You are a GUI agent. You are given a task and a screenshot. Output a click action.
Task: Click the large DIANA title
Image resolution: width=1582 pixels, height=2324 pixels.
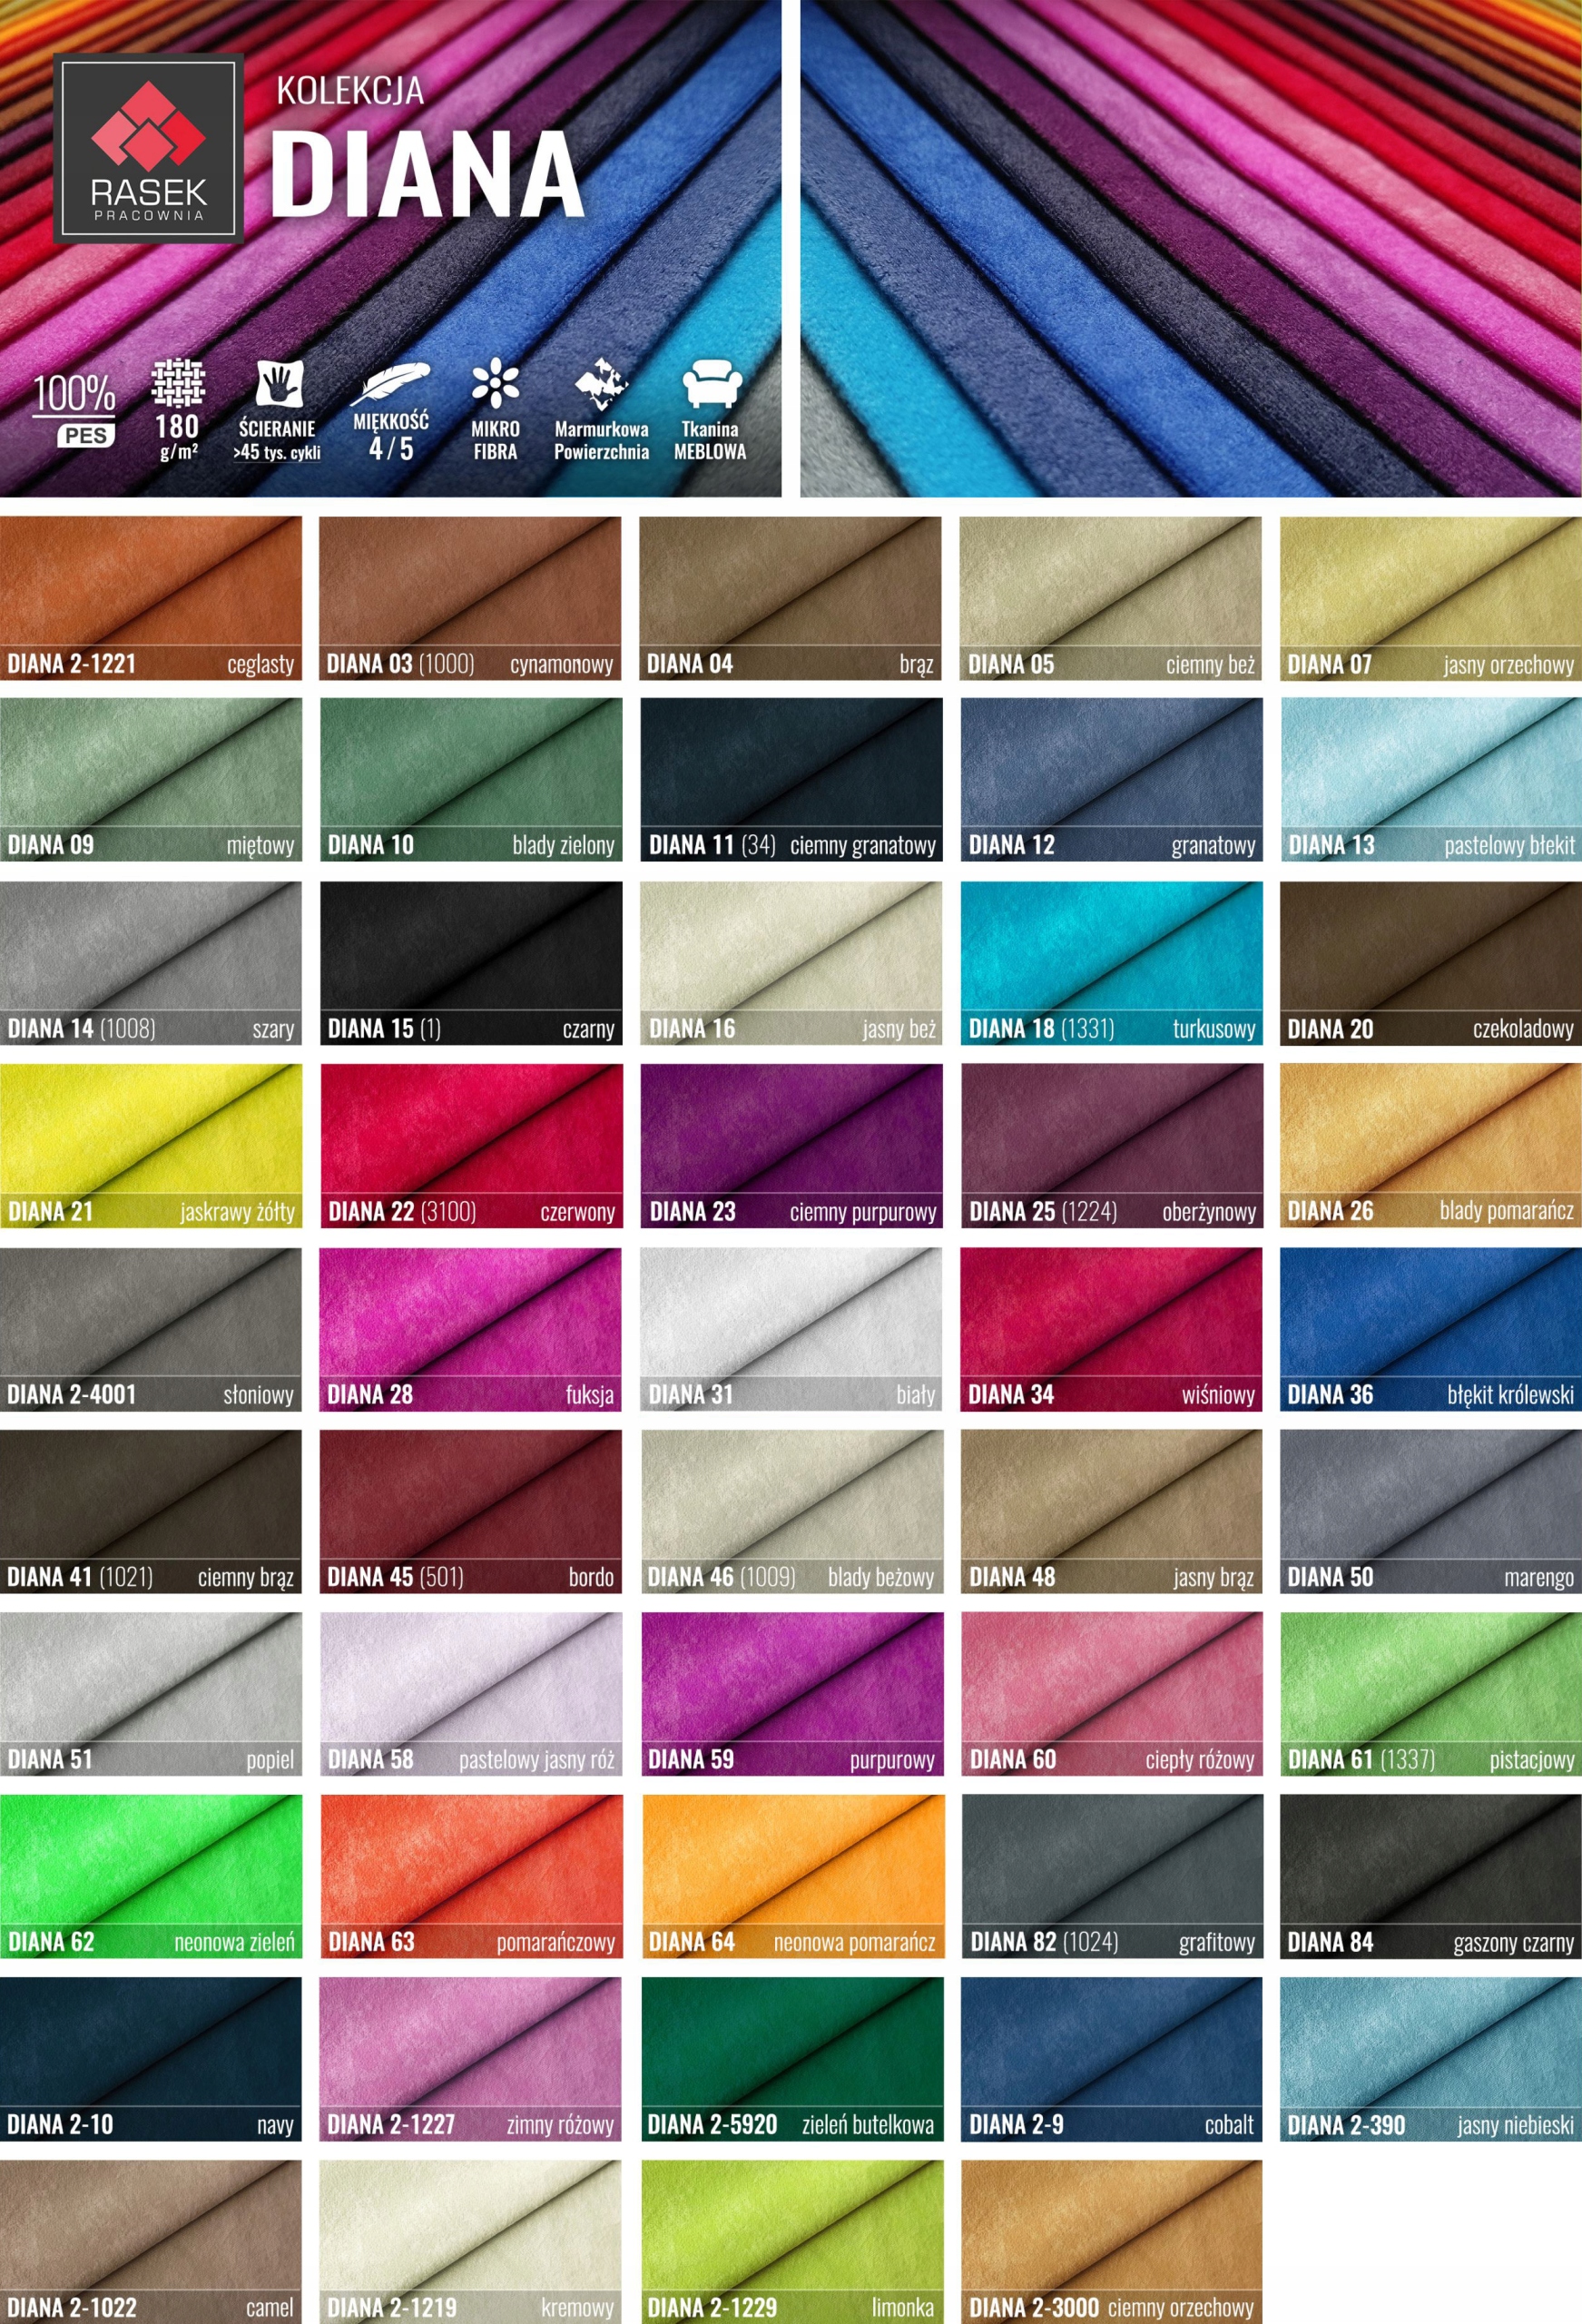(427, 173)
